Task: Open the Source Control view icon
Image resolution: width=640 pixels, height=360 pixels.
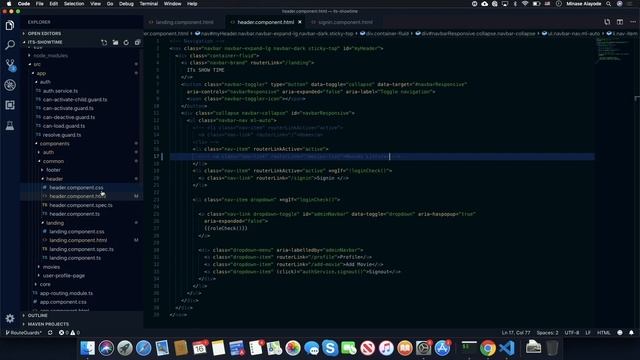Action: coord(10,65)
